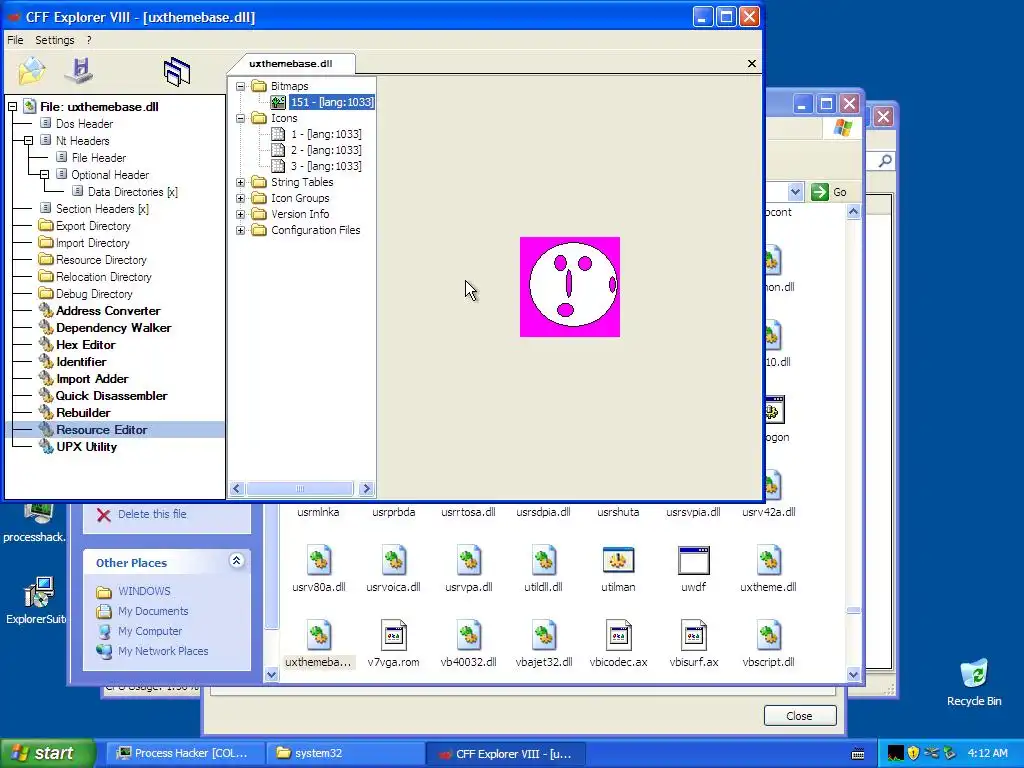Viewport: 1024px width, 768px height.
Task: Open the Address Converter tool
Action: coord(108,311)
